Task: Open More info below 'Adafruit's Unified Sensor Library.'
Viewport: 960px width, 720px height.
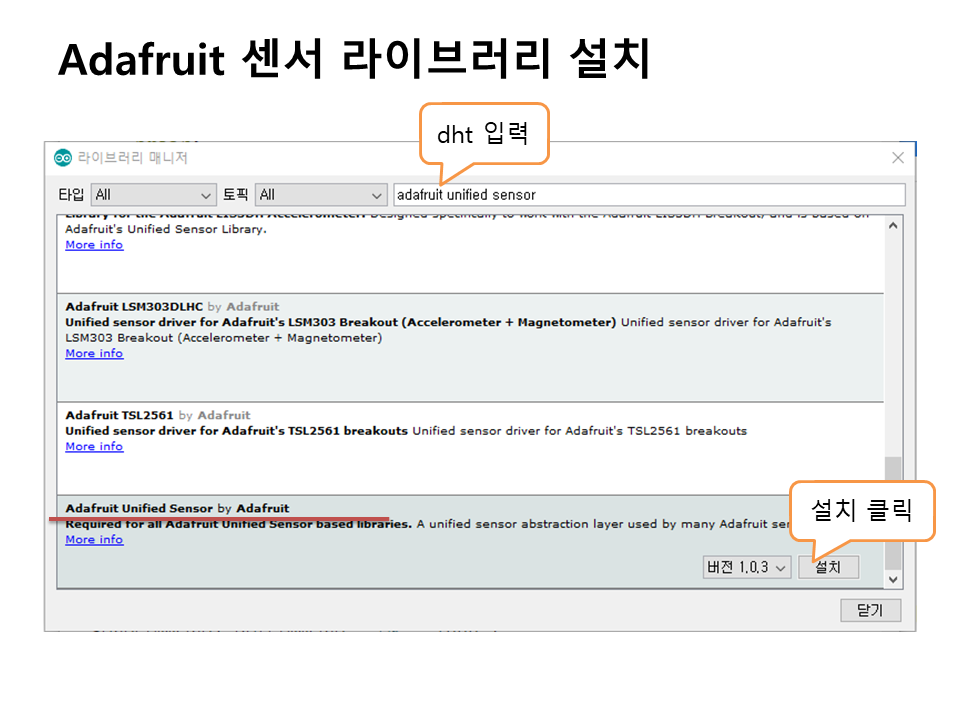Action: point(94,245)
